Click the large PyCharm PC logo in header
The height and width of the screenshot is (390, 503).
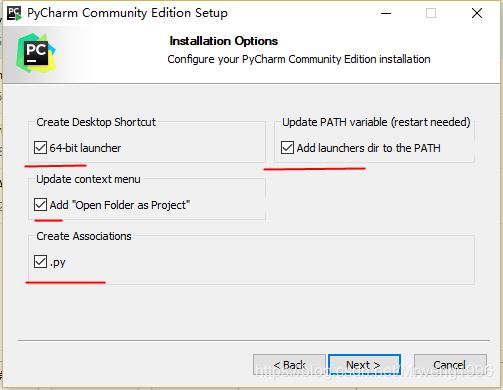pyautogui.click(x=36, y=53)
